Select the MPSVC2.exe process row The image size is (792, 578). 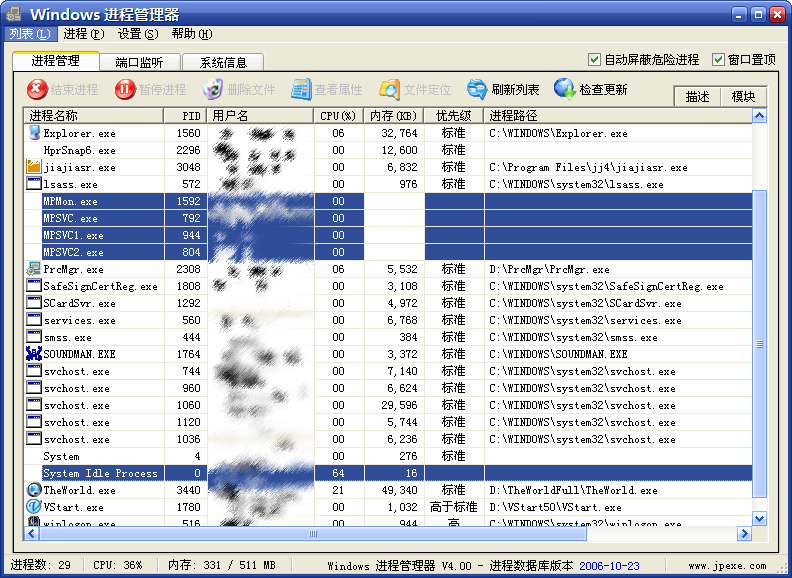(388, 252)
